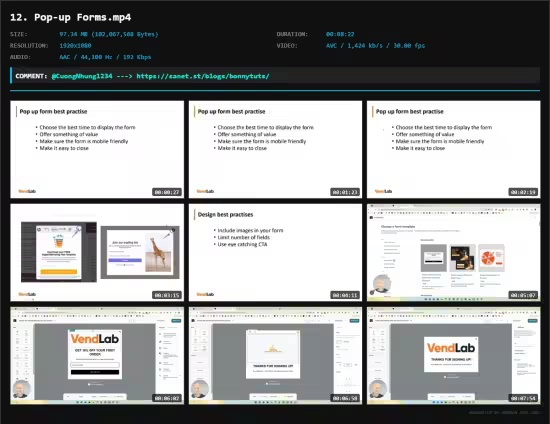
Task: Select the file title 12. Pop-up Forms.mp4
Action: 71,17
